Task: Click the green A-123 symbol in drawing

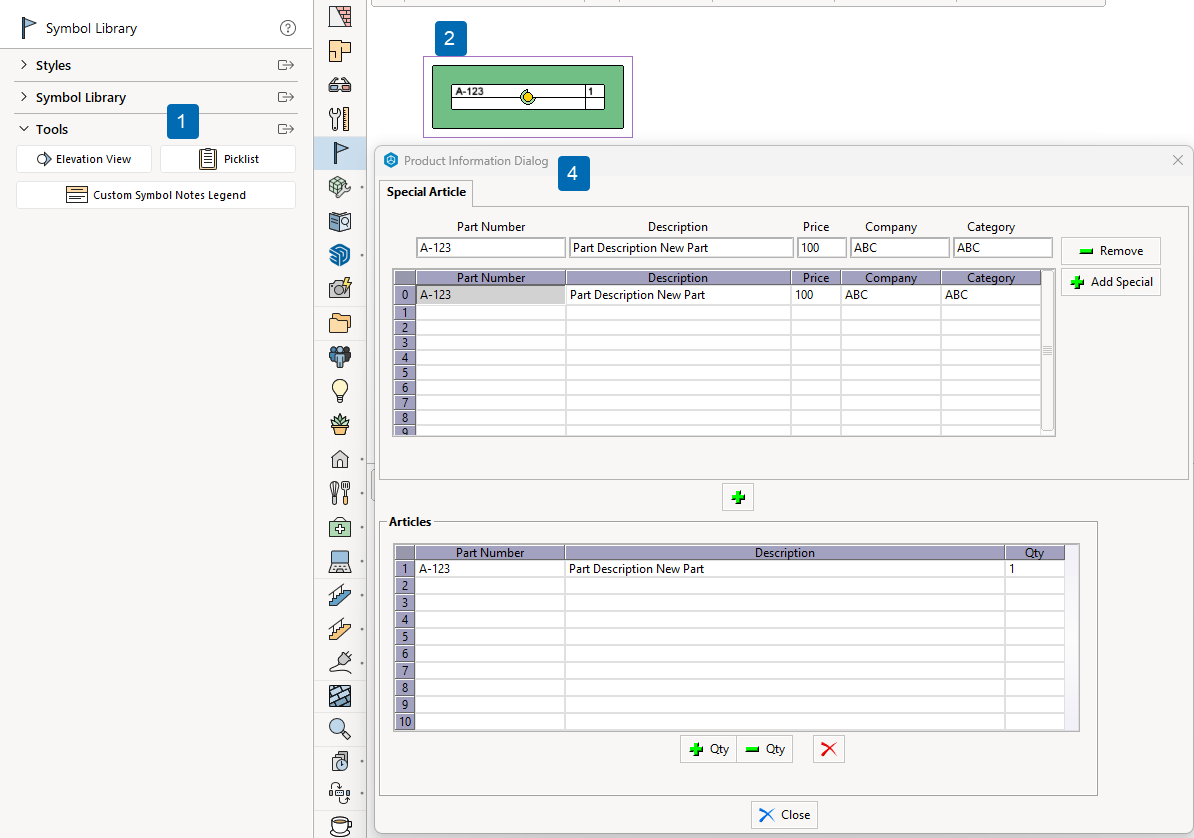Action: coord(528,97)
